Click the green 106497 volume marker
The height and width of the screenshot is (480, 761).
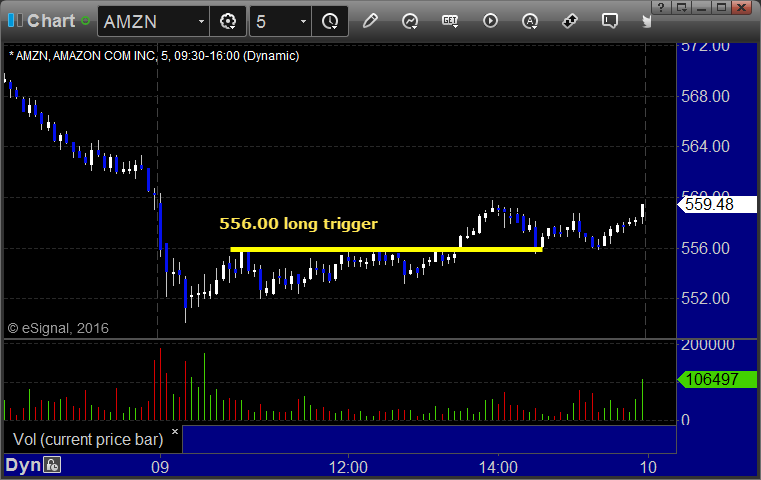(x=717, y=379)
